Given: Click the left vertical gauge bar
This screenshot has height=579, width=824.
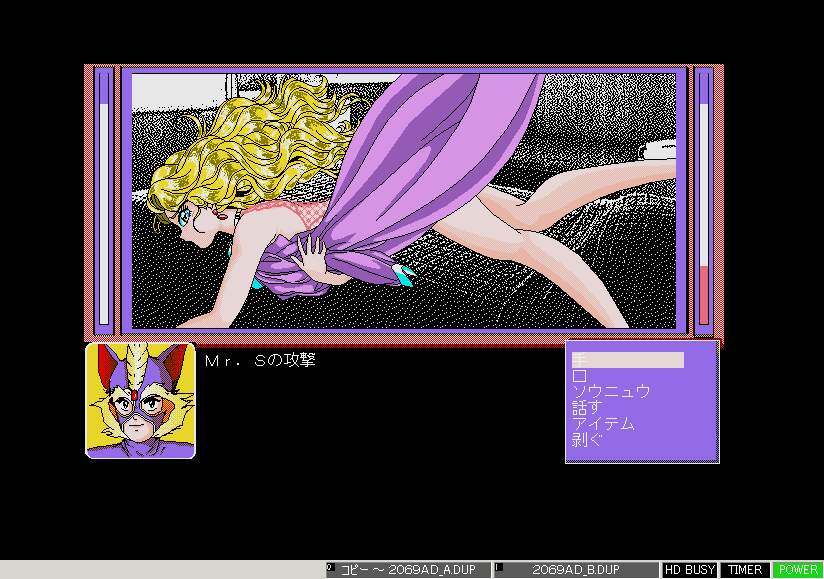Looking at the screenshot, I should tap(104, 200).
